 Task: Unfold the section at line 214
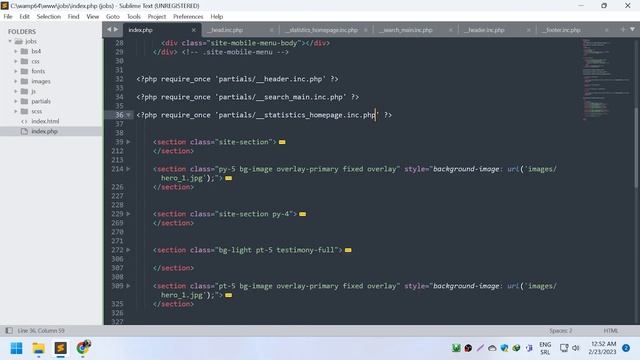pos(128,169)
